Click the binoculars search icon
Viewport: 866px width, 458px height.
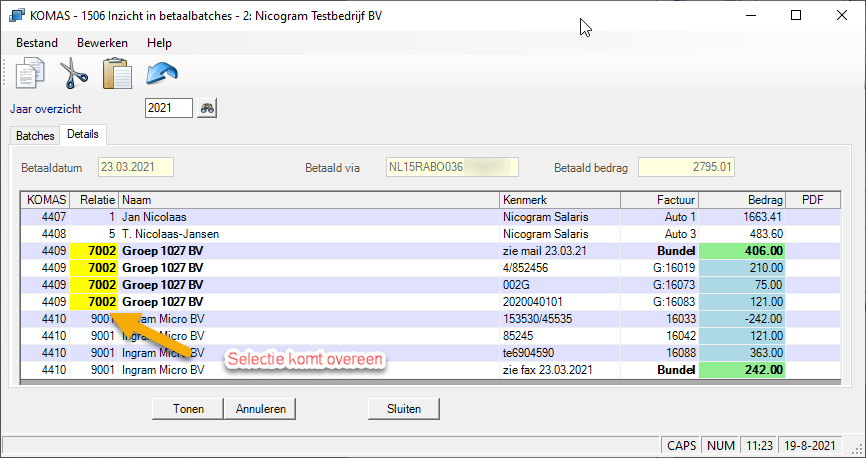click(207, 108)
